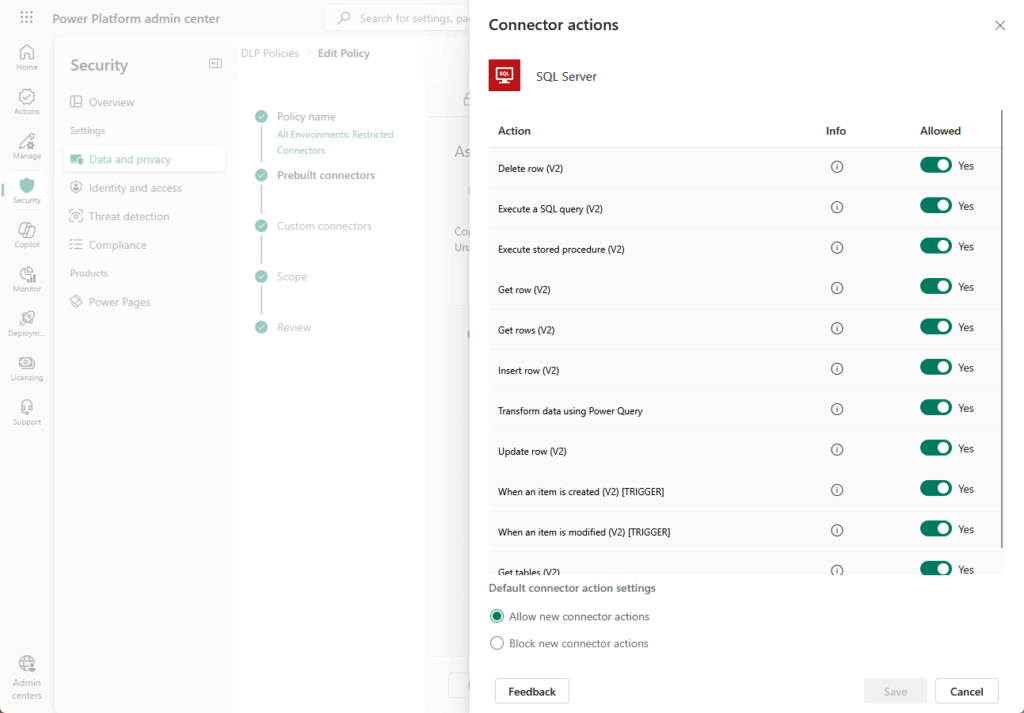Toggle off Execute a SQL query (V2)
Viewport: 1024px width, 713px height.
click(x=935, y=206)
